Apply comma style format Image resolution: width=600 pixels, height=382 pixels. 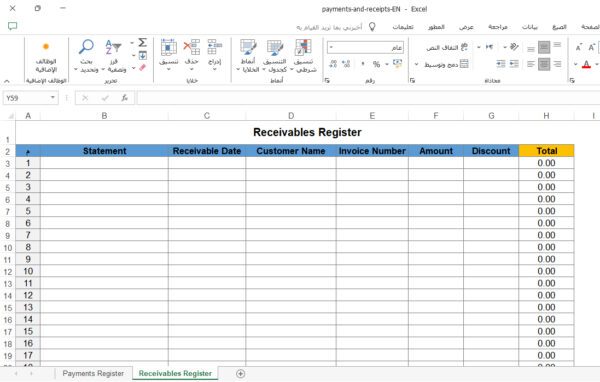click(x=363, y=64)
